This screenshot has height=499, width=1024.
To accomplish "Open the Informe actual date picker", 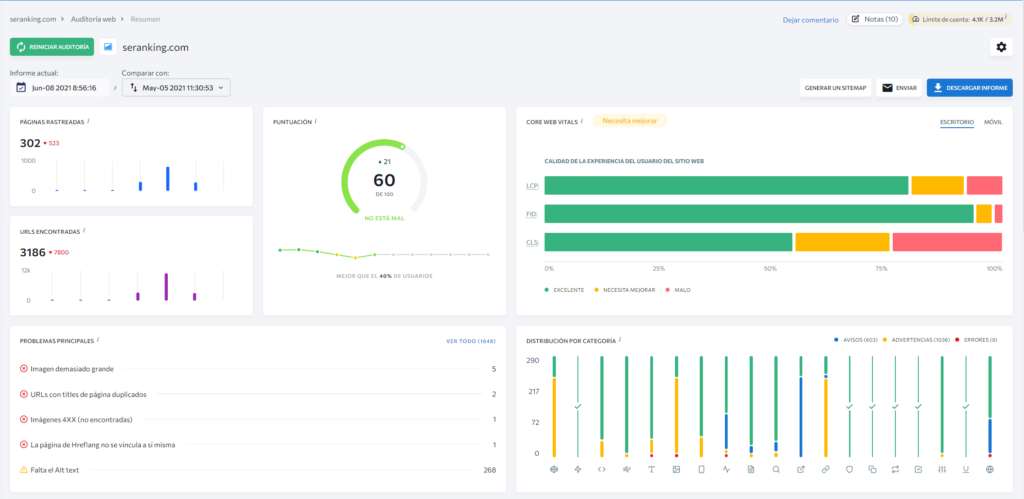I will click(x=59, y=88).
